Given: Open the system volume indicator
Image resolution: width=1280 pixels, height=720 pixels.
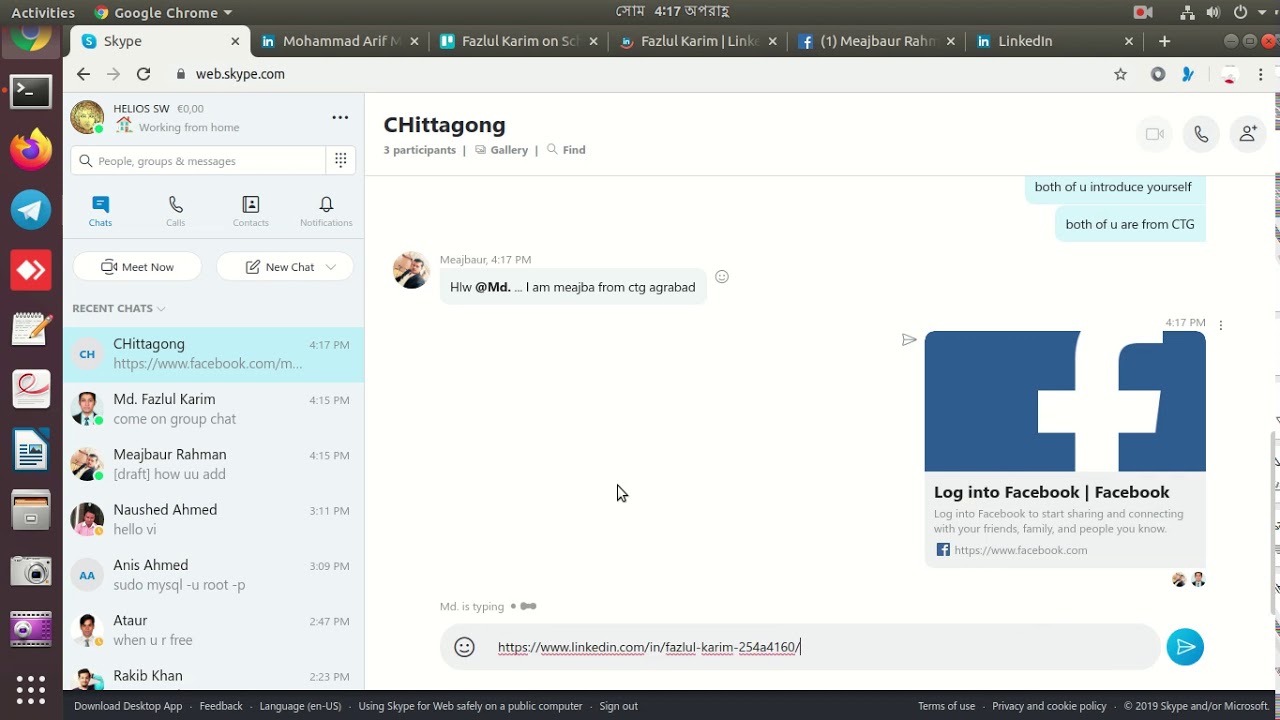Looking at the screenshot, I should 1213,12.
